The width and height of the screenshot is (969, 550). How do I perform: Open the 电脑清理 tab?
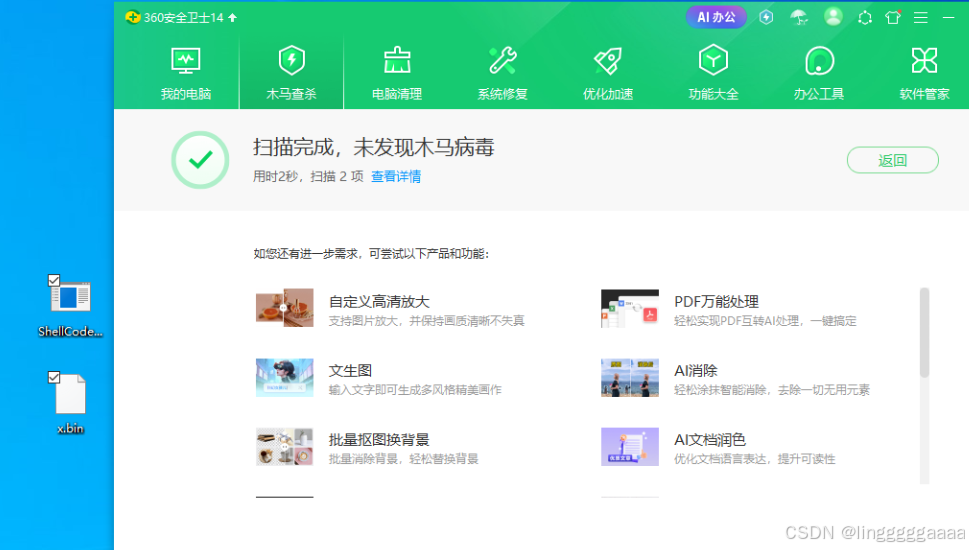[x=397, y=73]
